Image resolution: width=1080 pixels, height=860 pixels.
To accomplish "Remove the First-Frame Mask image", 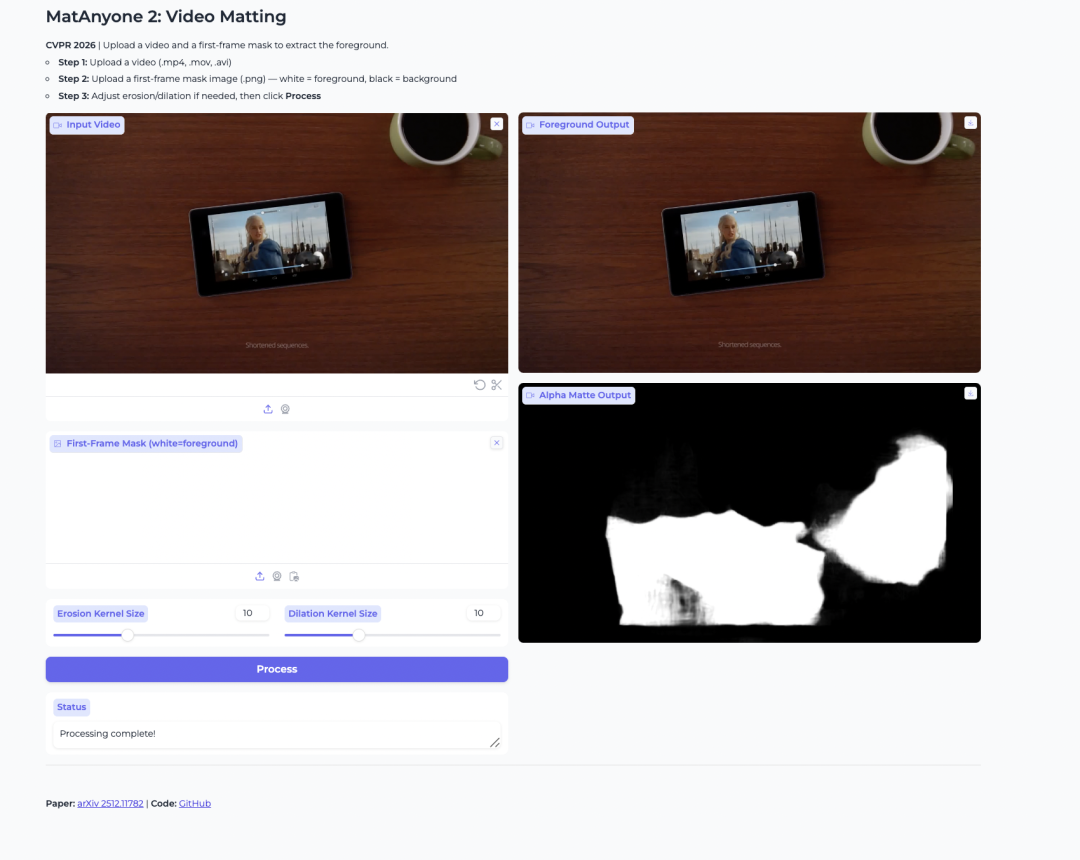I will click(x=497, y=443).
